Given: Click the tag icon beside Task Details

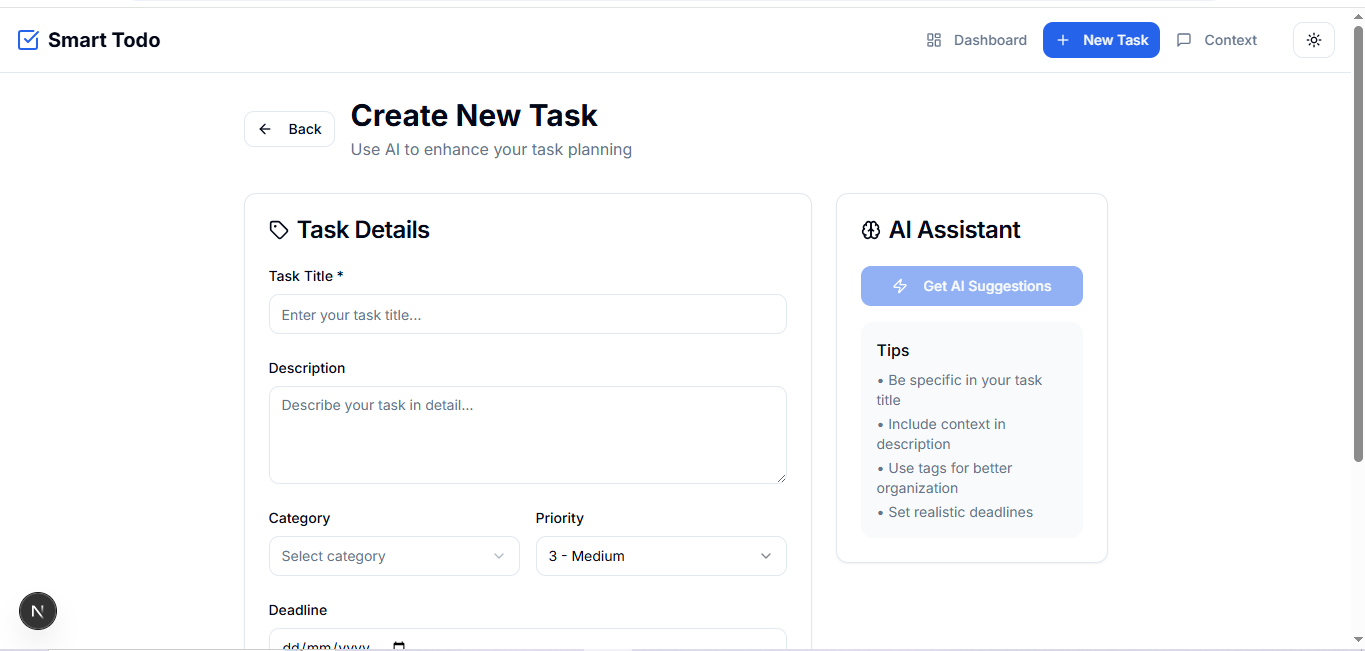Looking at the screenshot, I should 279,230.
